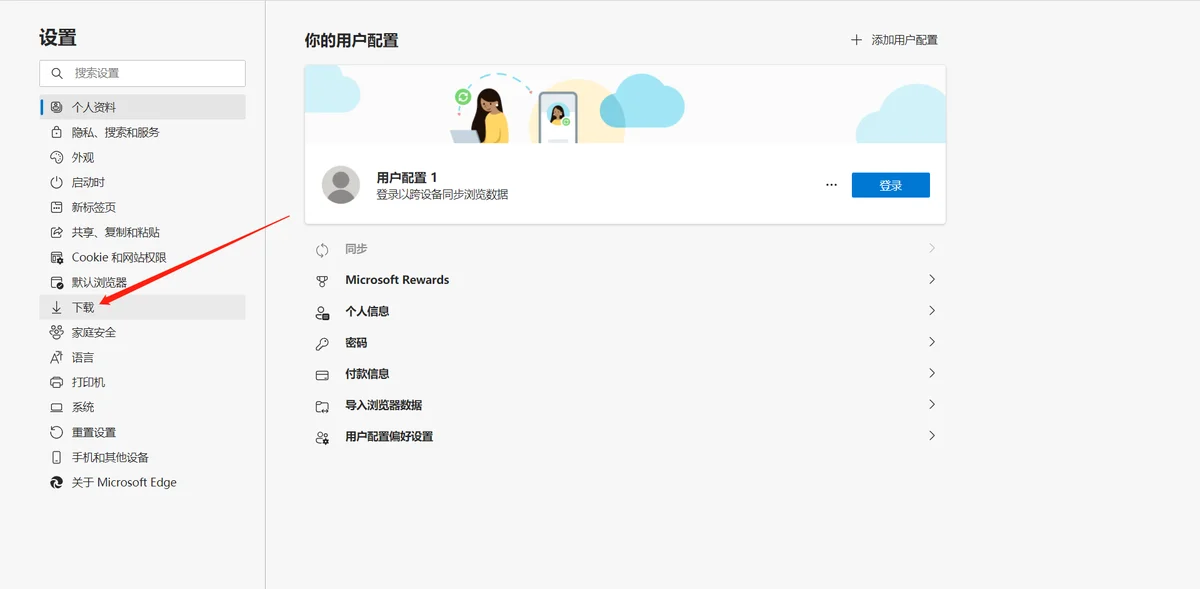Click the lock icon for 隐私、搜索和服务

57,132
